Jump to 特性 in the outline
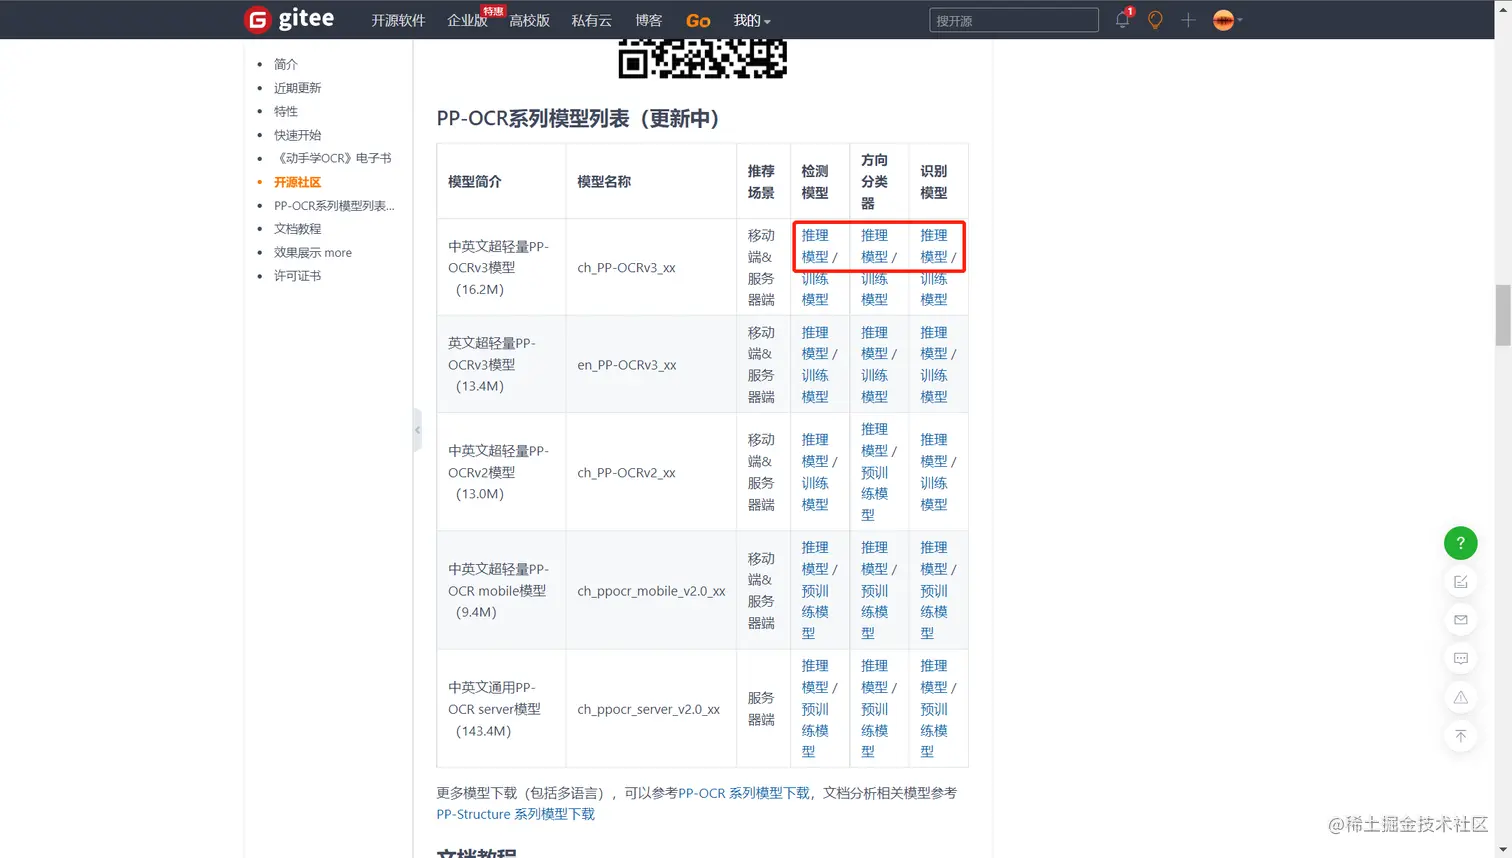The image size is (1512, 858). (286, 111)
